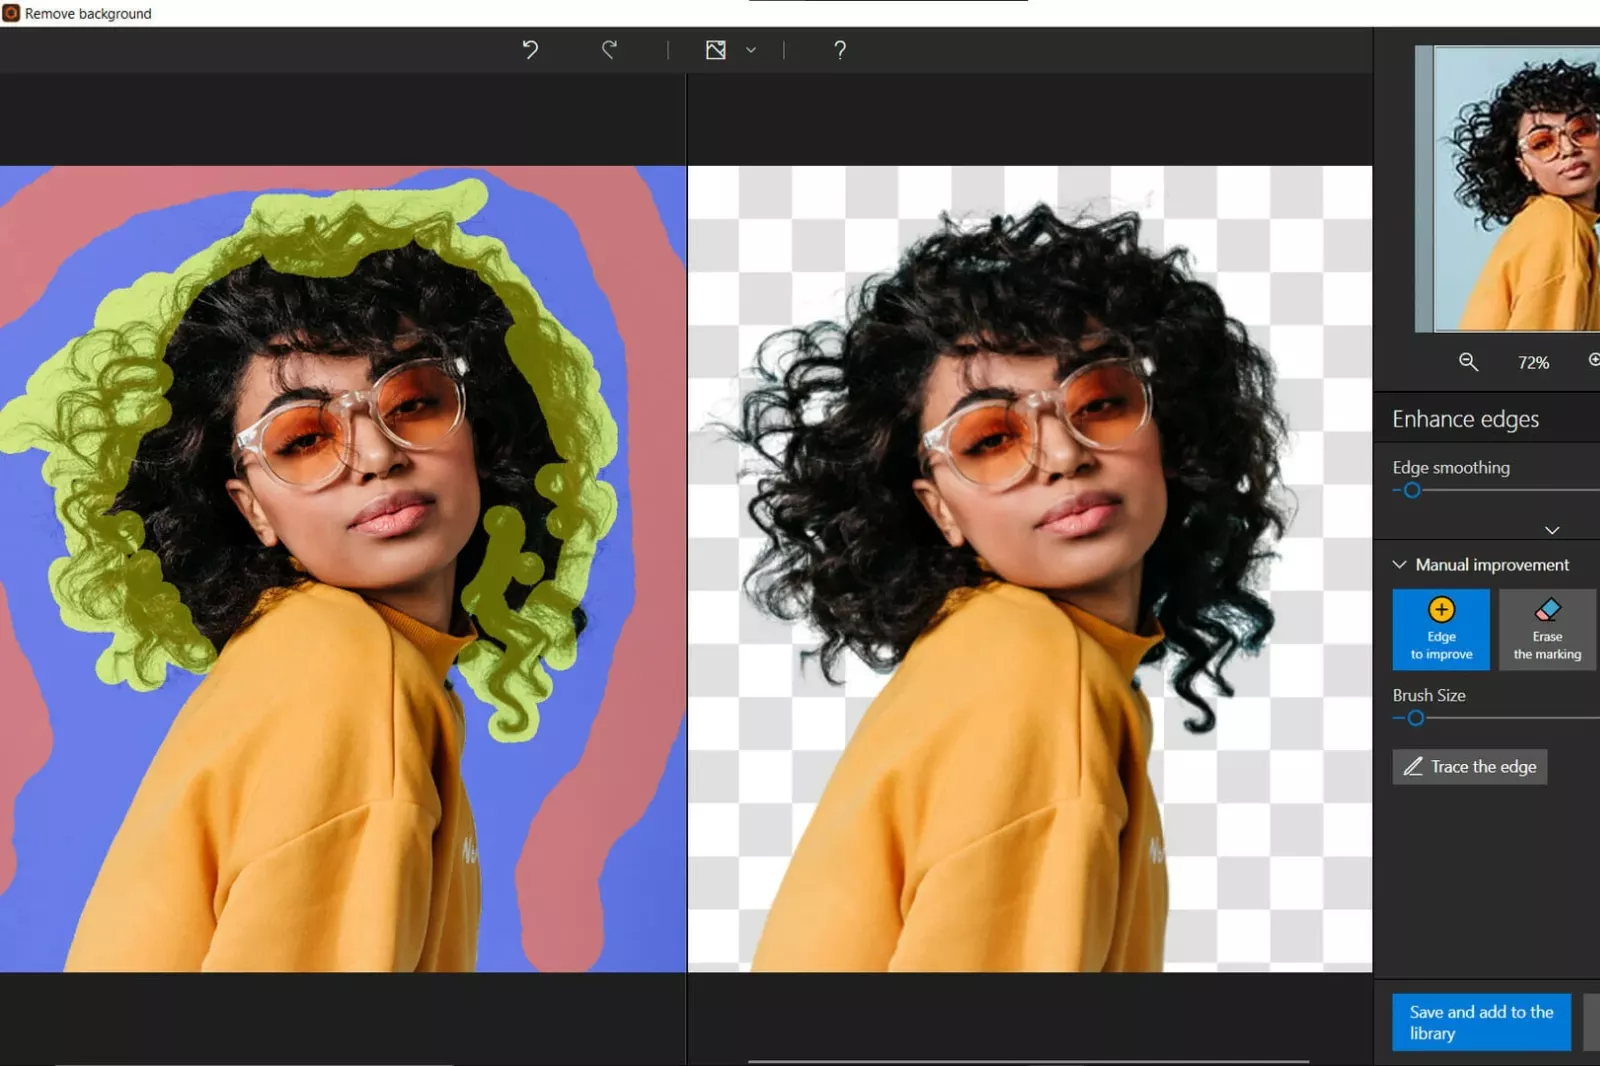1600x1066 pixels.
Task: Click the undo arrow icon
Action: 530,49
